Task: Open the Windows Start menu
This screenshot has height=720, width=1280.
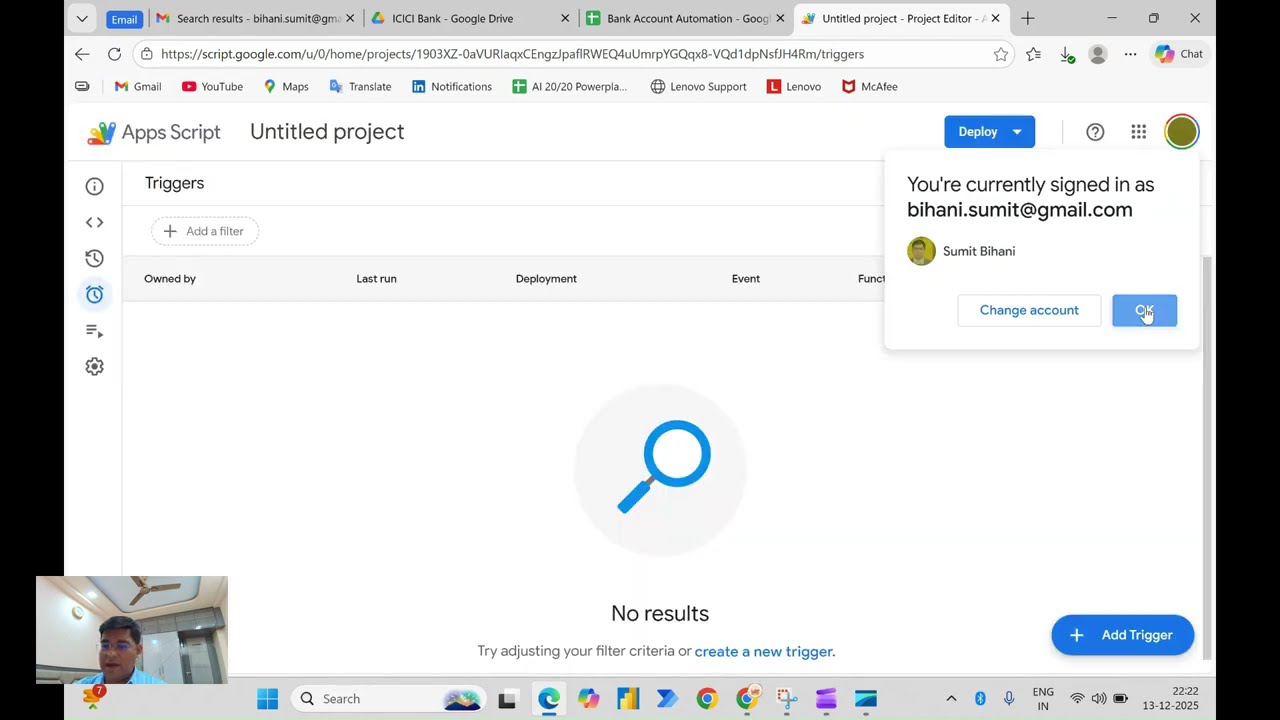Action: coord(268,699)
